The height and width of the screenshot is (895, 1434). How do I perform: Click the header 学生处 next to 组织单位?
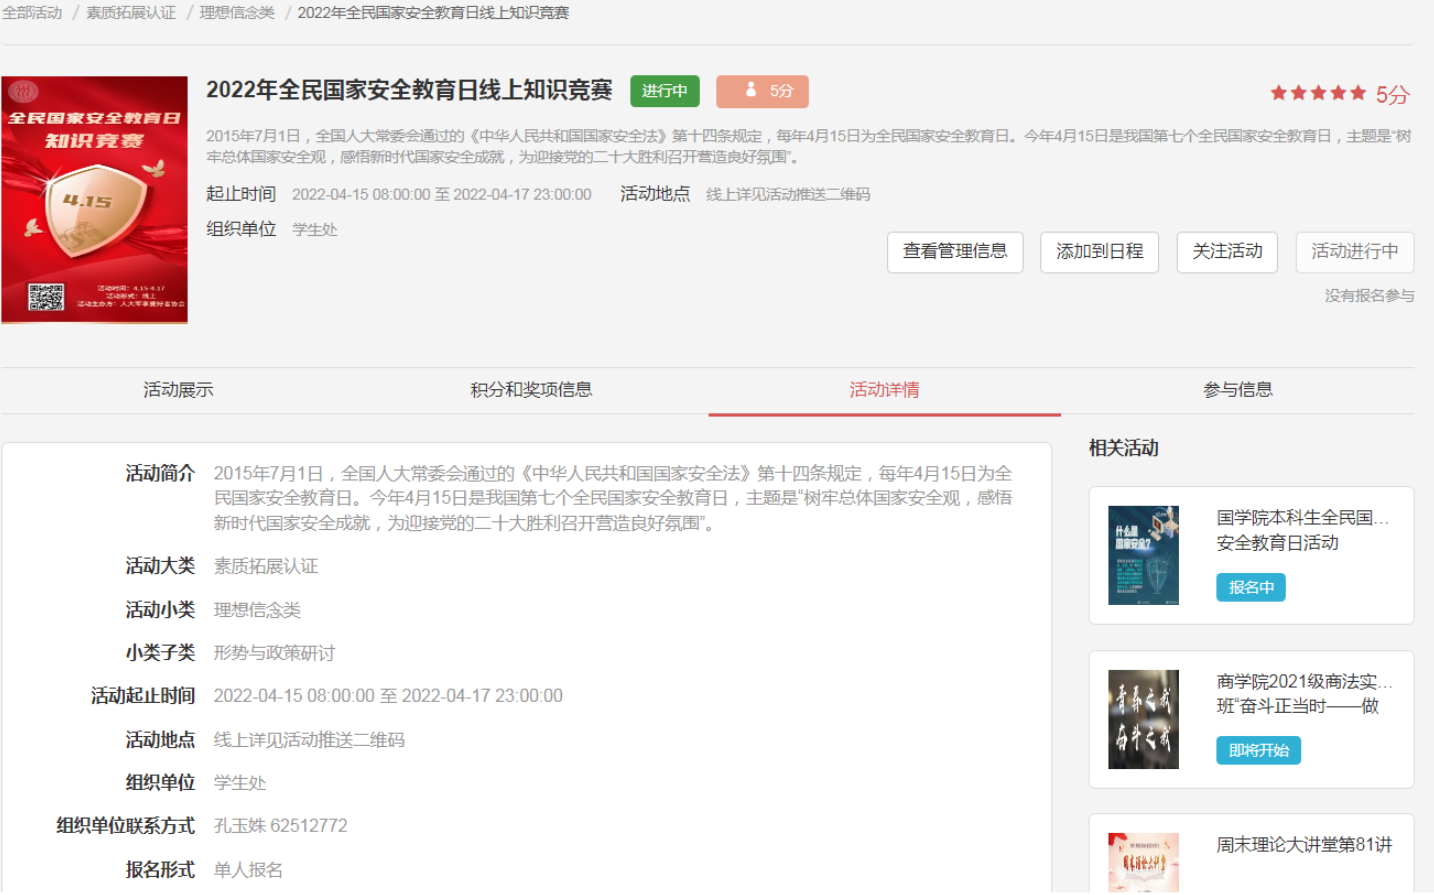click(x=315, y=230)
